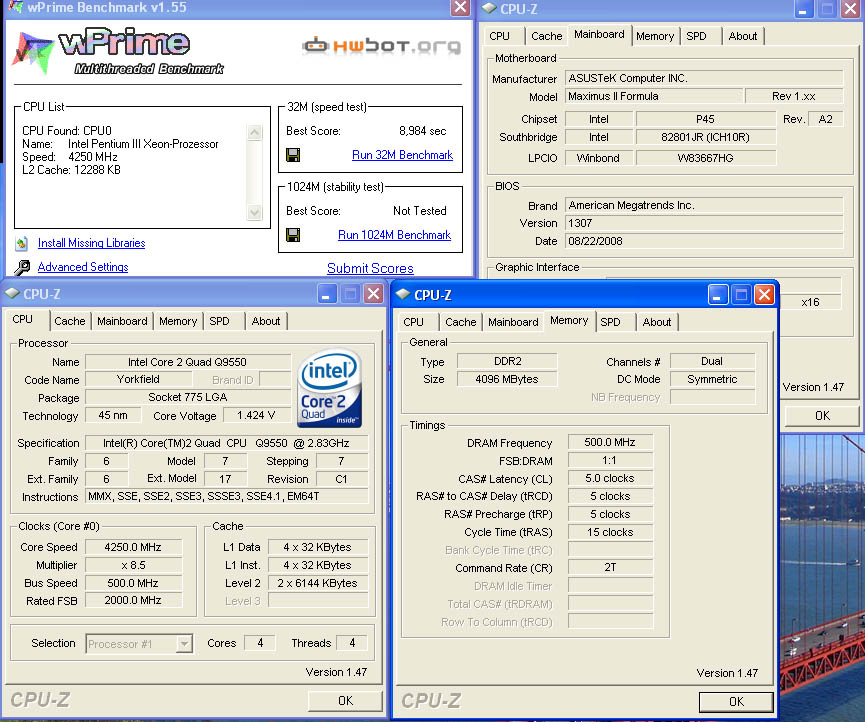Open About tab in Mainboard window
This screenshot has height=722, width=865.
[743, 36]
